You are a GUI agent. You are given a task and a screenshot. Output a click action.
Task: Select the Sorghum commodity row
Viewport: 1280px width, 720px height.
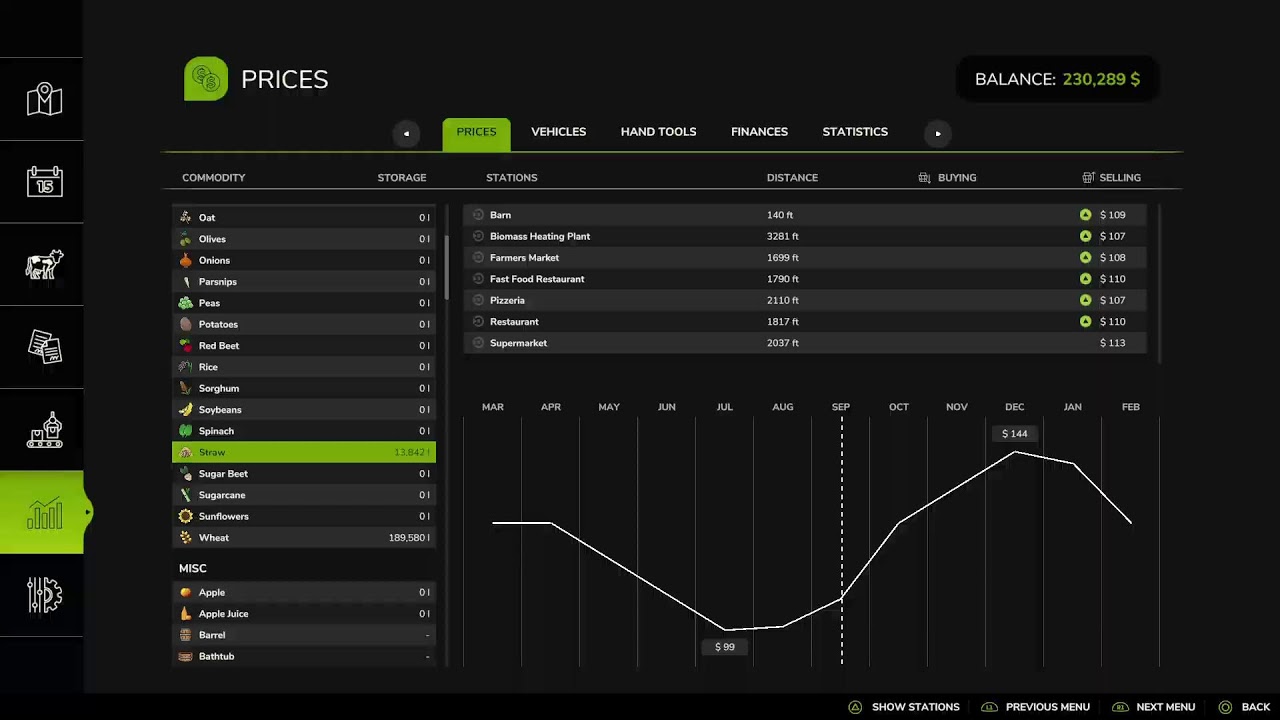pyautogui.click(x=304, y=388)
